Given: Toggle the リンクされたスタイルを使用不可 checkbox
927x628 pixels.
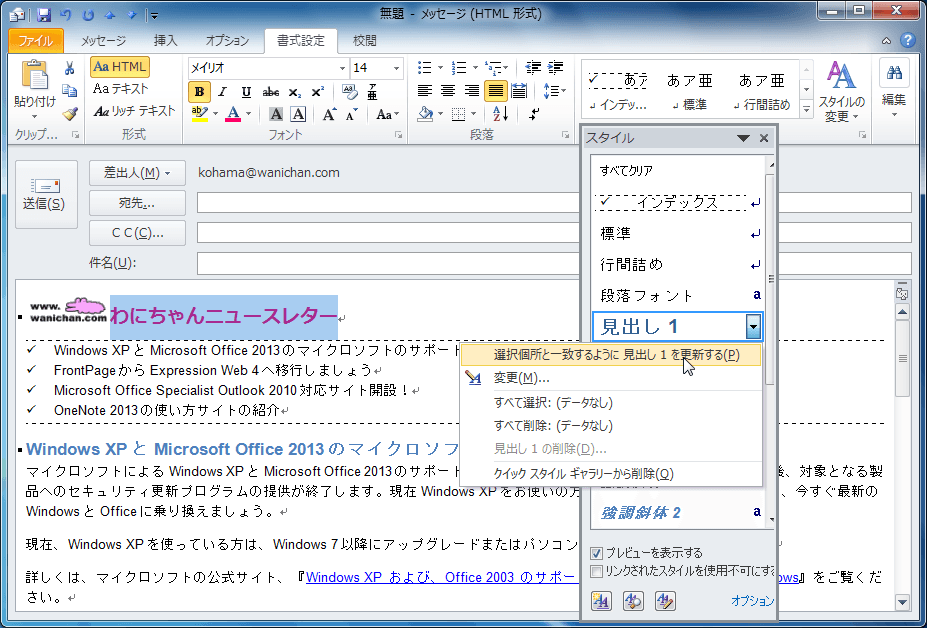Looking at the screenshot, I should (x=597, y=571).
